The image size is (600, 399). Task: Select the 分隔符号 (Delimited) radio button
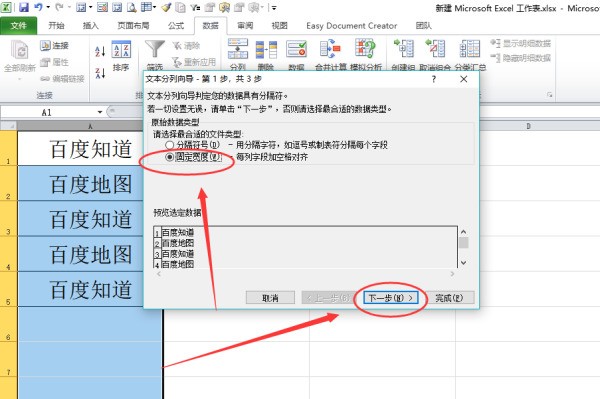[170, 145]
